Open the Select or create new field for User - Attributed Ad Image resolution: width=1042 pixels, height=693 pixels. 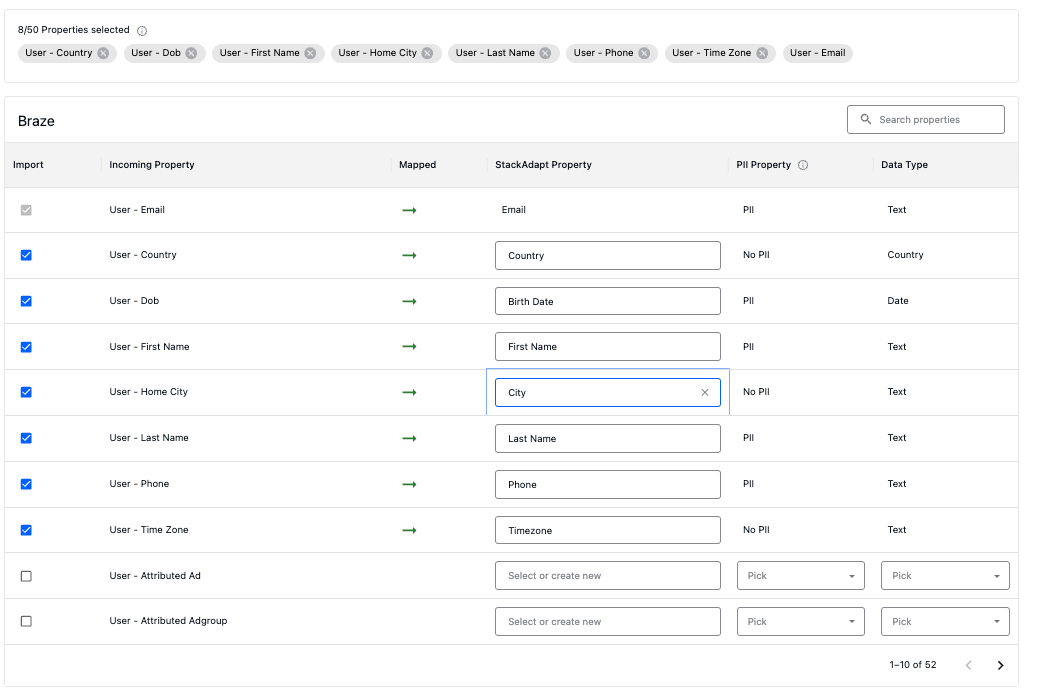607,575
